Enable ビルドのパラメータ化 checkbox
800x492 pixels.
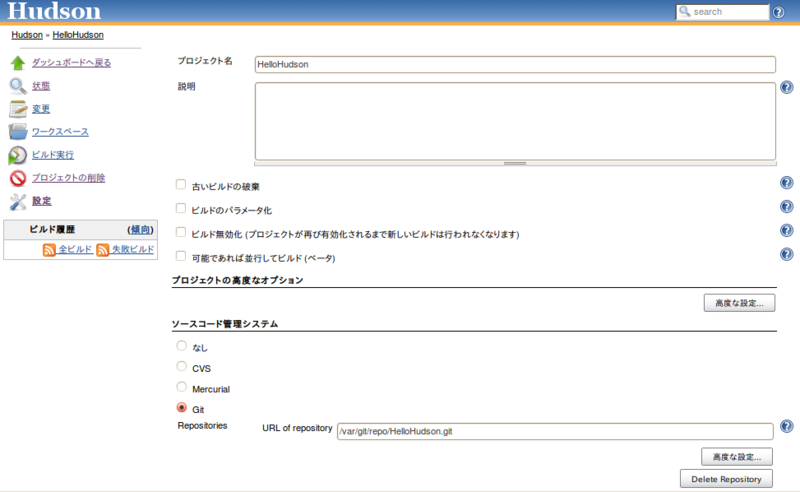click(181, 208)
